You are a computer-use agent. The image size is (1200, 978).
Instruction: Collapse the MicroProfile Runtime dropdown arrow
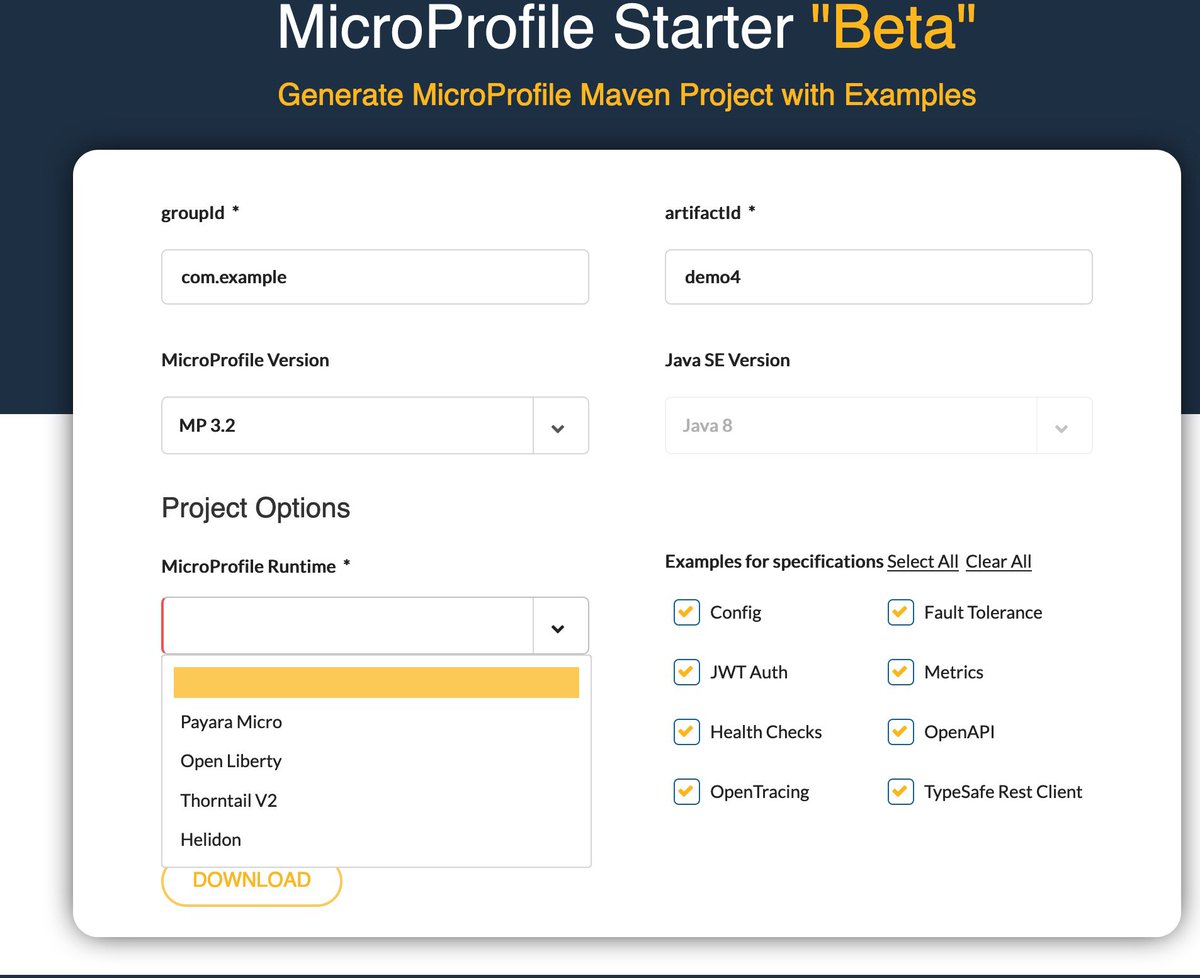coord(558,627)
